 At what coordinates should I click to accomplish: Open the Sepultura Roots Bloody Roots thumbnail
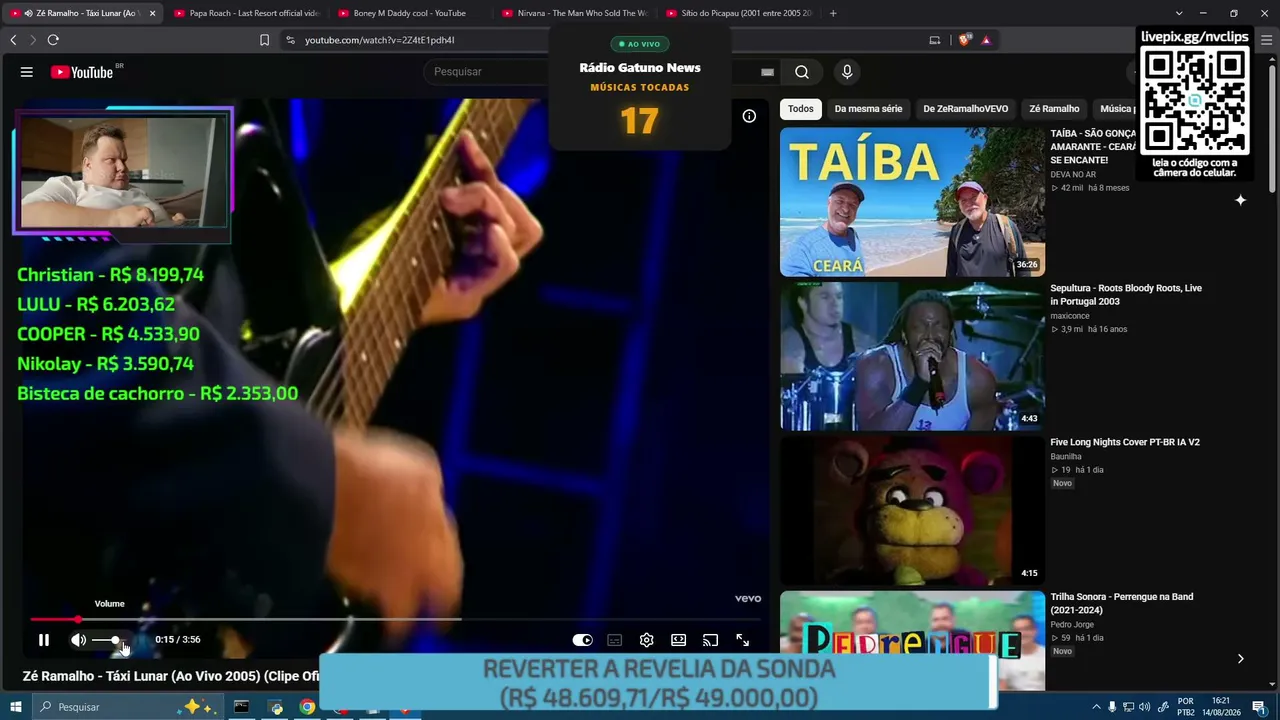coord(912,356)
